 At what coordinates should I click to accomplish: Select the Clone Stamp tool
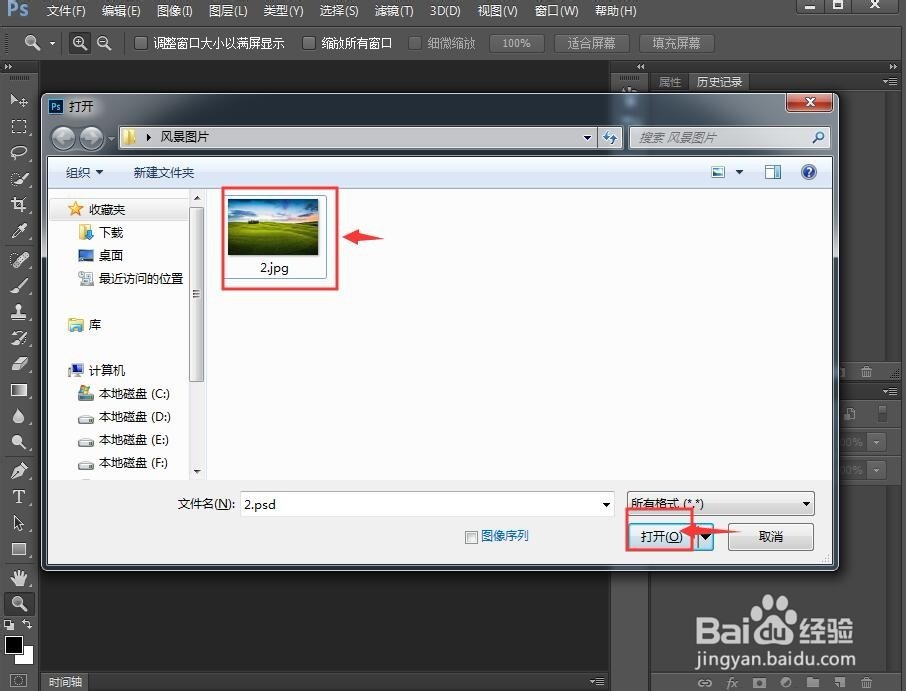(18, 311)
